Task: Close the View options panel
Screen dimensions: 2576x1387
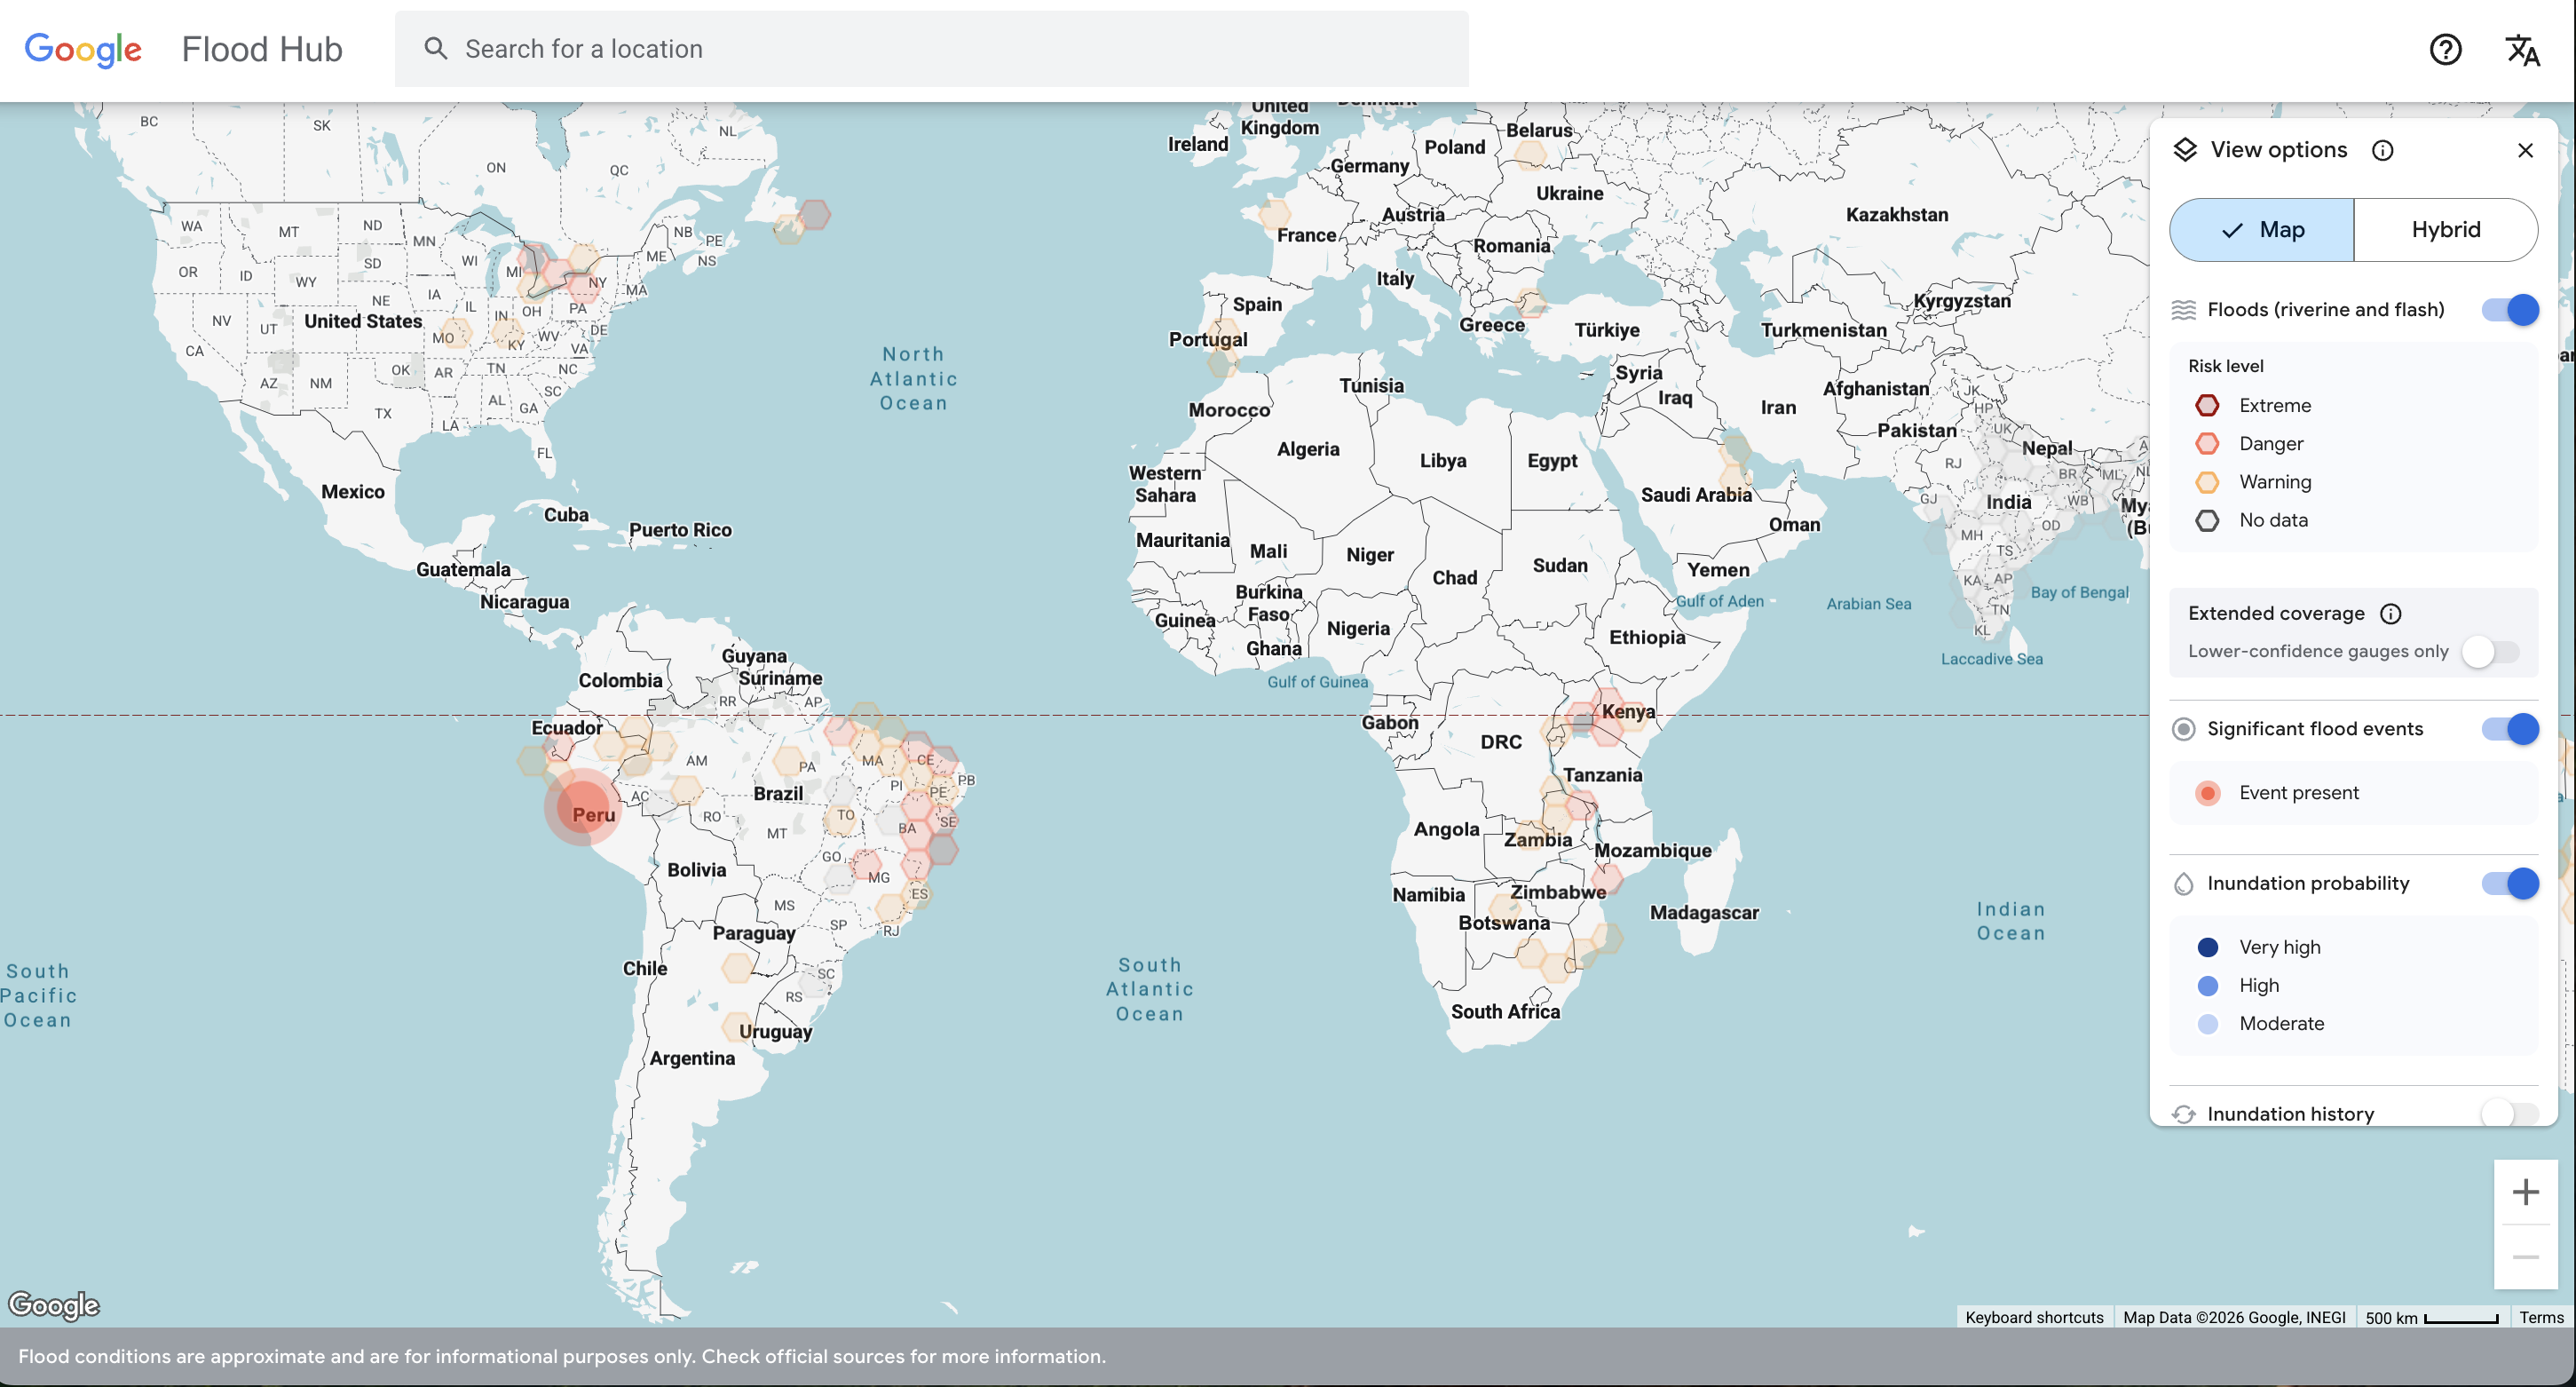Action: click(2525, 150)
